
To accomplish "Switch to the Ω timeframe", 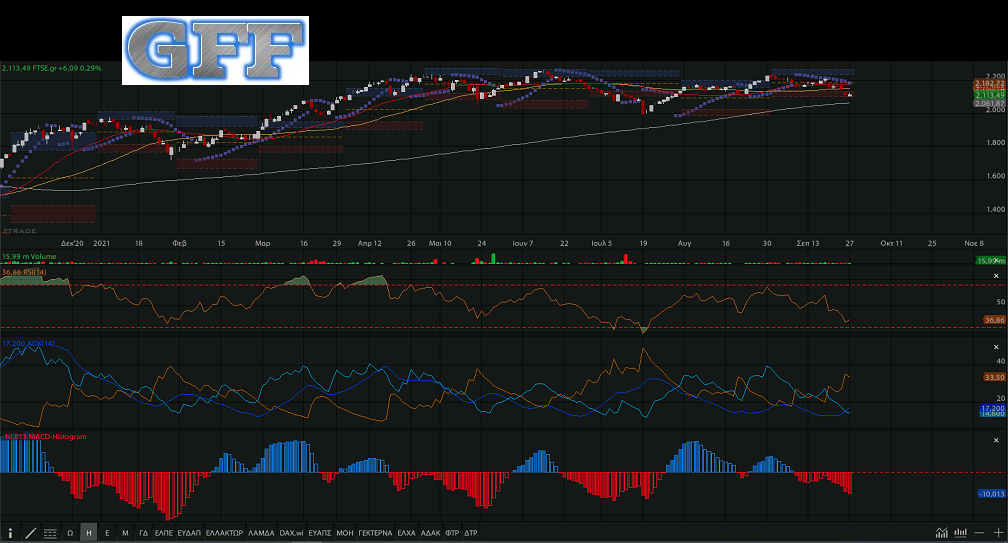I will [70, 533].
